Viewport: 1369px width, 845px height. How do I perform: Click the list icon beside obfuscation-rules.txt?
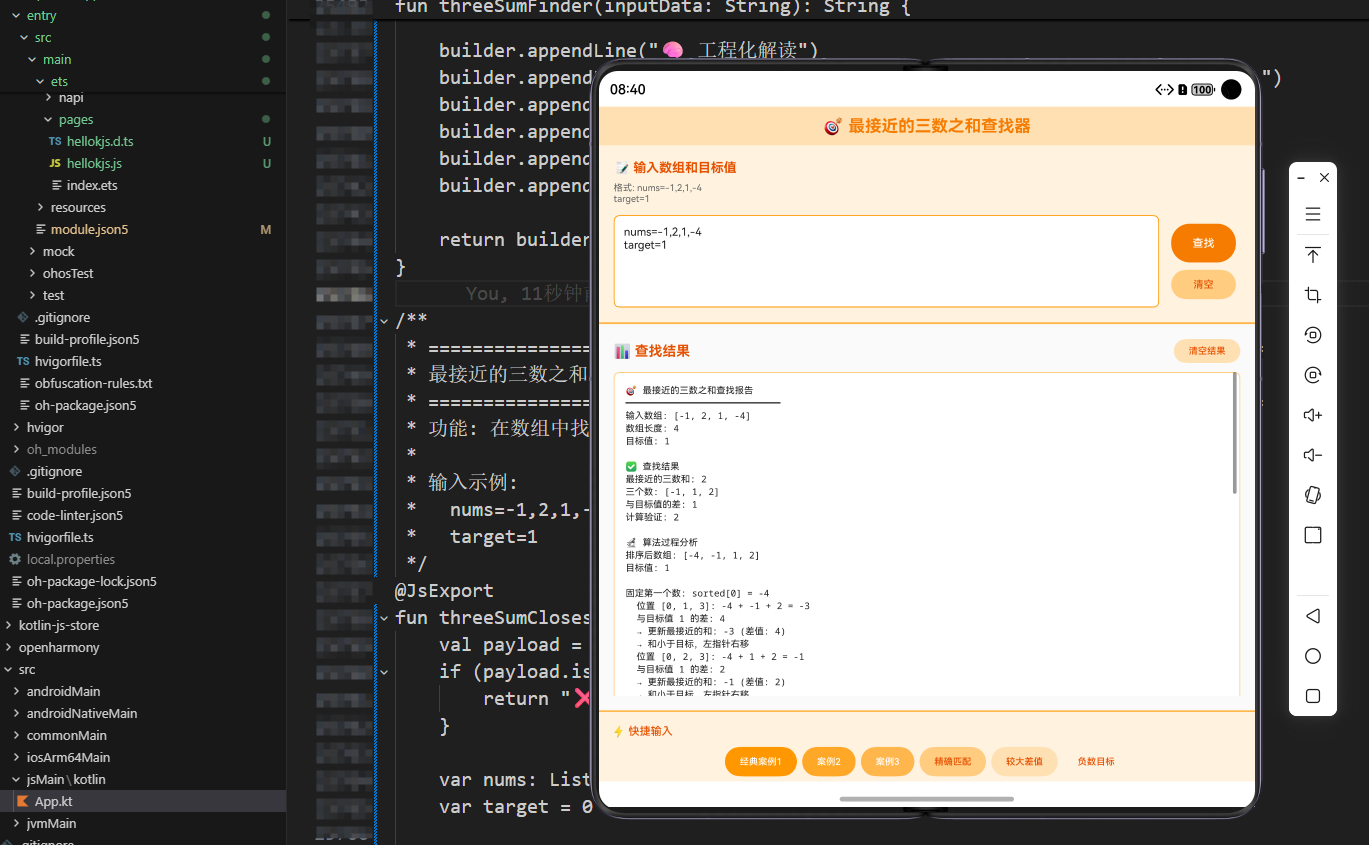27,383
